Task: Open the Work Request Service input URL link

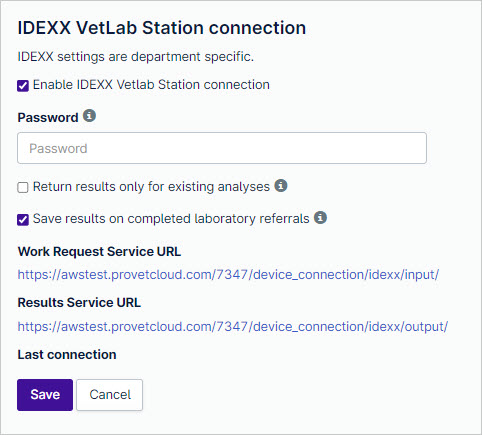Action: click(x=228, y=275)
